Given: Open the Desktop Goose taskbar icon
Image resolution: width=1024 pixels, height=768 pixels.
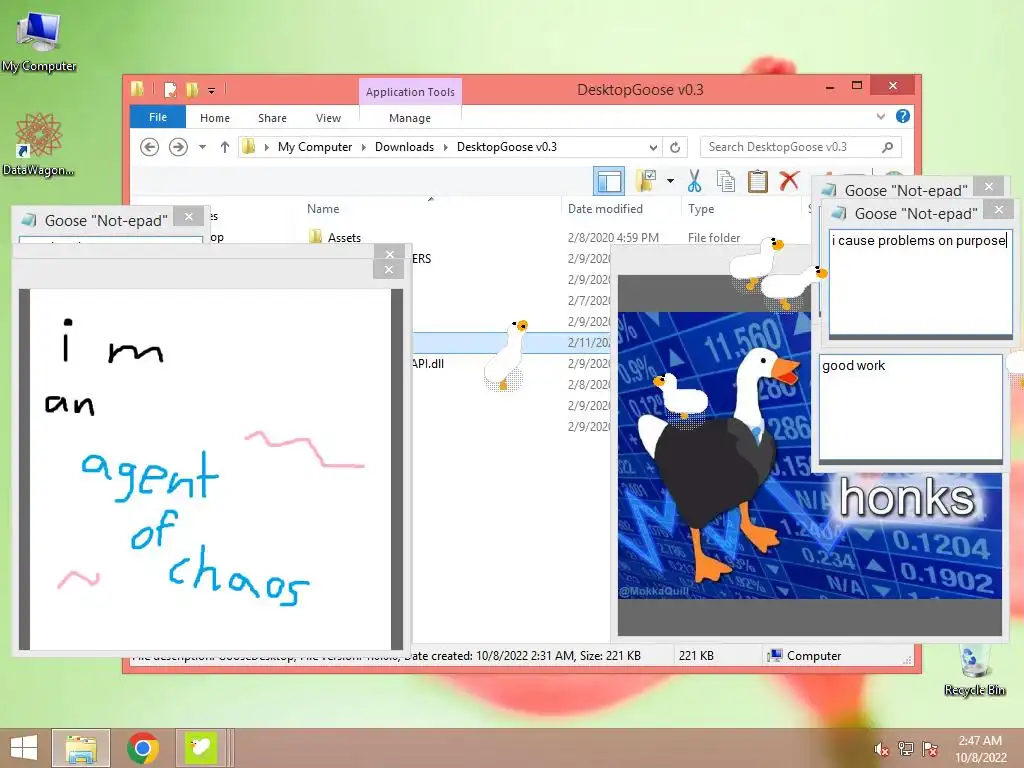Looking at the screenshot, I should click(201, 748).
